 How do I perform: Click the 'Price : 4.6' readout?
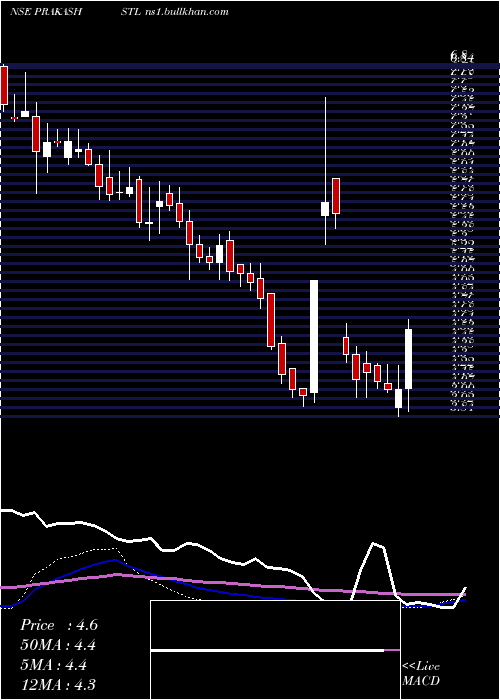[x=59, y=625]
